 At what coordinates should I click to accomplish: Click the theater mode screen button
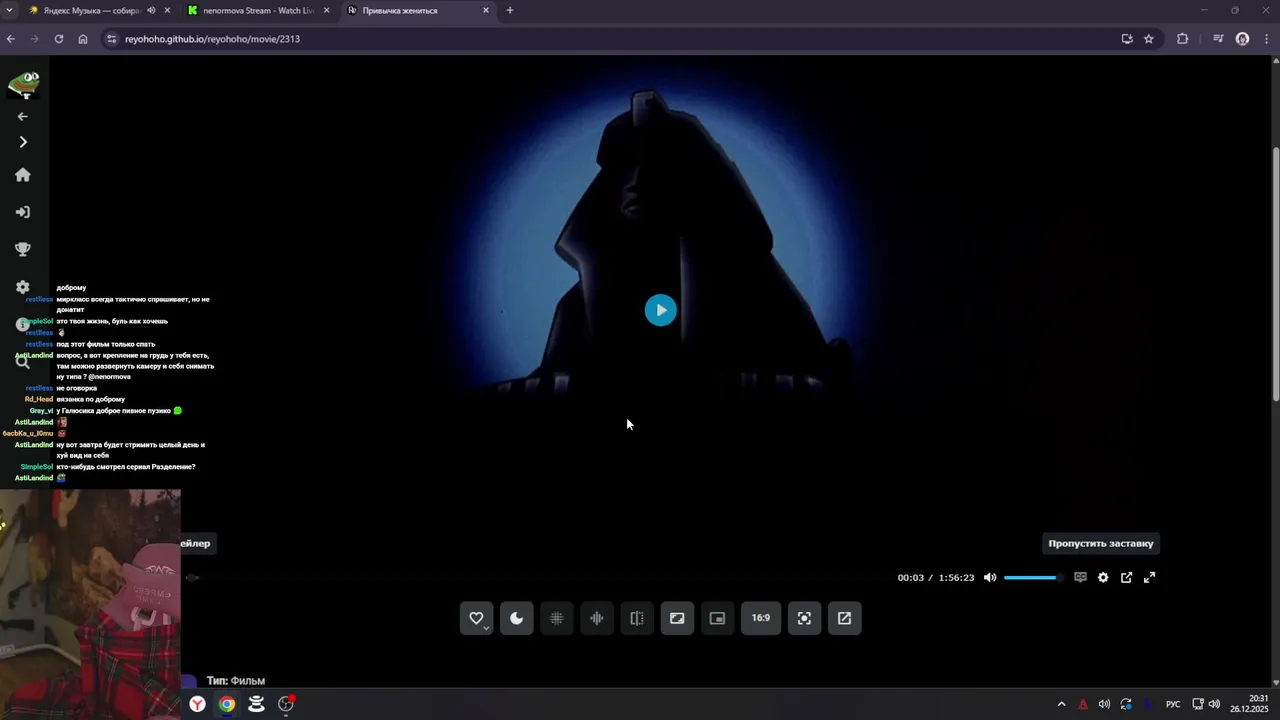point(677,618)
